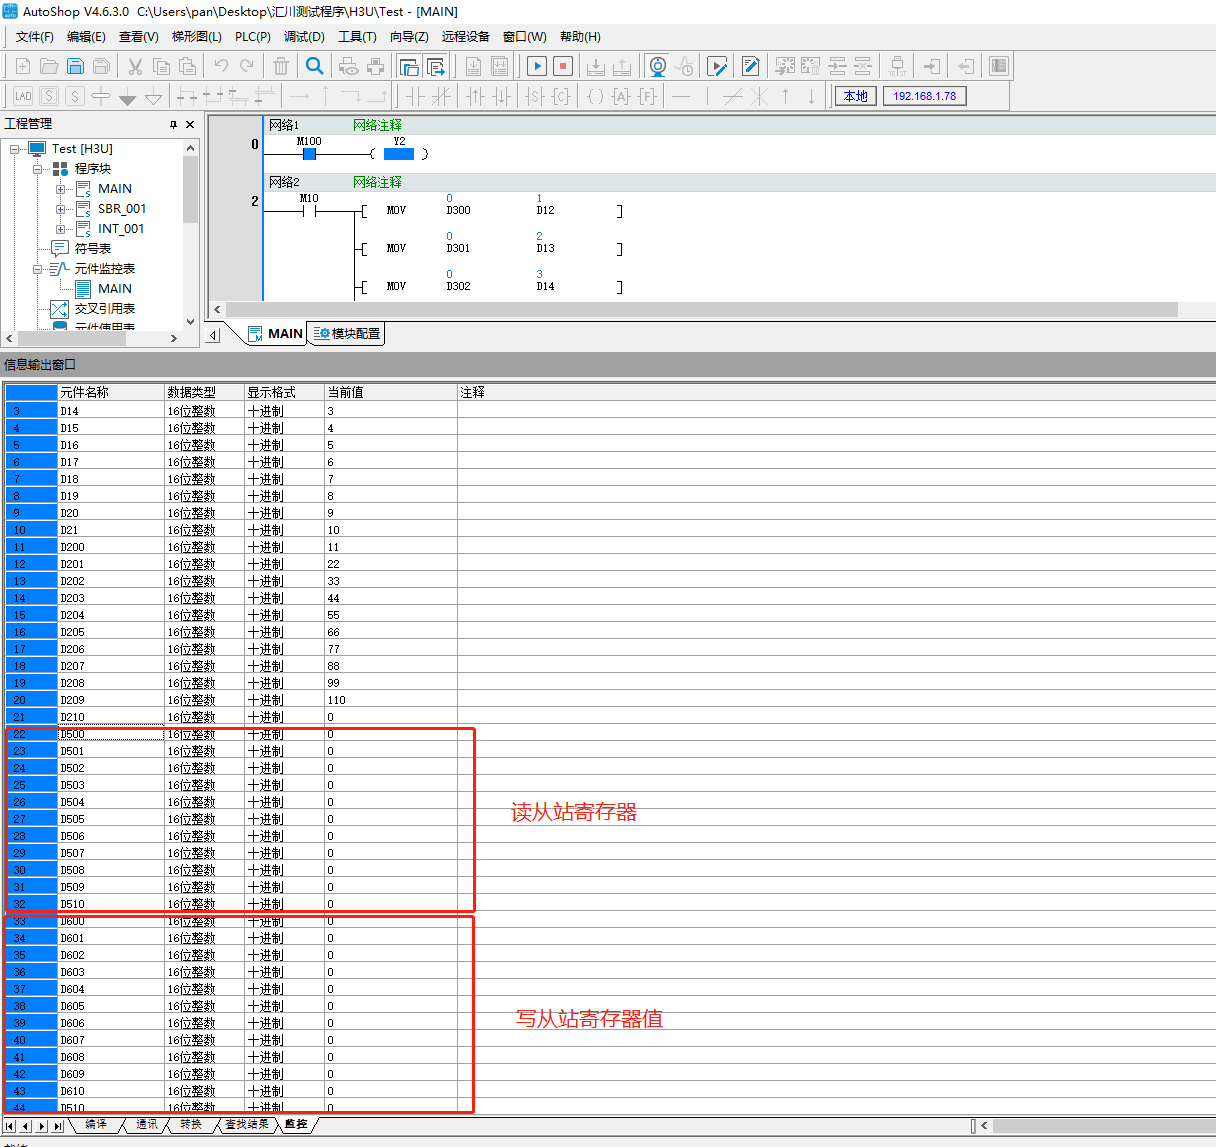This screenshot has width=1216, height=1147.
Task: Open Find using the magnifier icon
Action: coord(315,66)
